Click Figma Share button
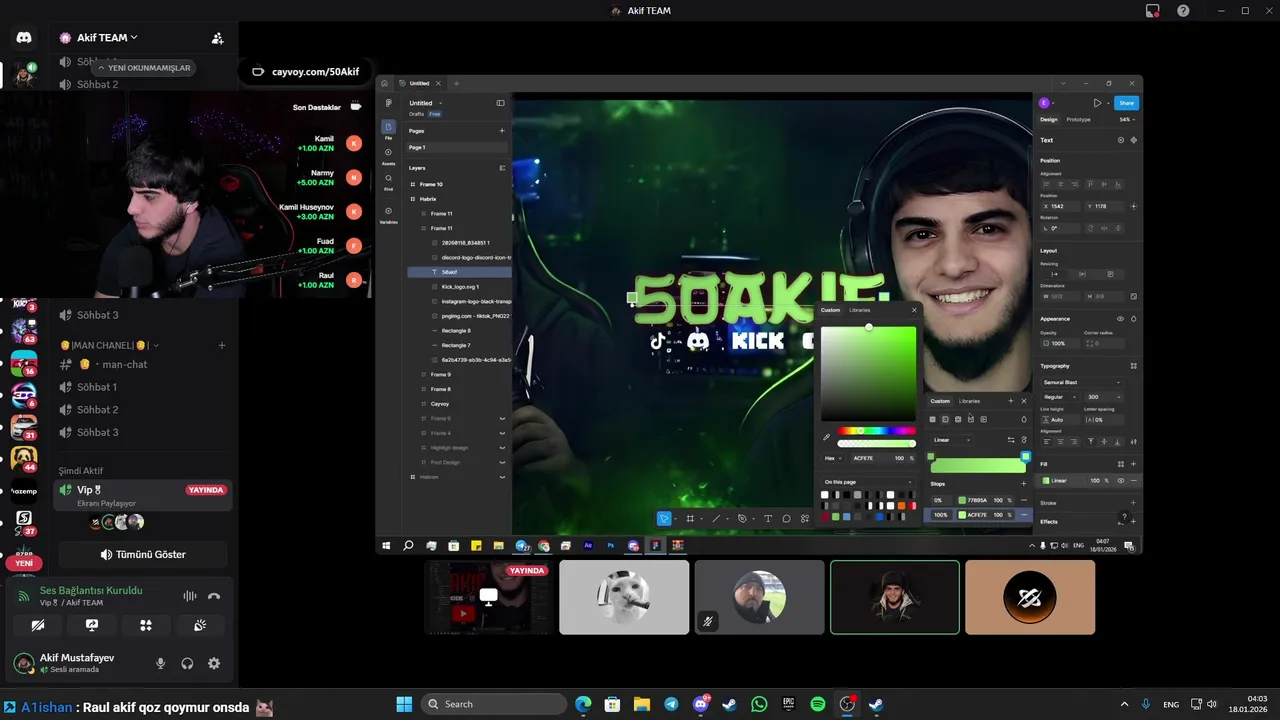 coord(1126,103)
